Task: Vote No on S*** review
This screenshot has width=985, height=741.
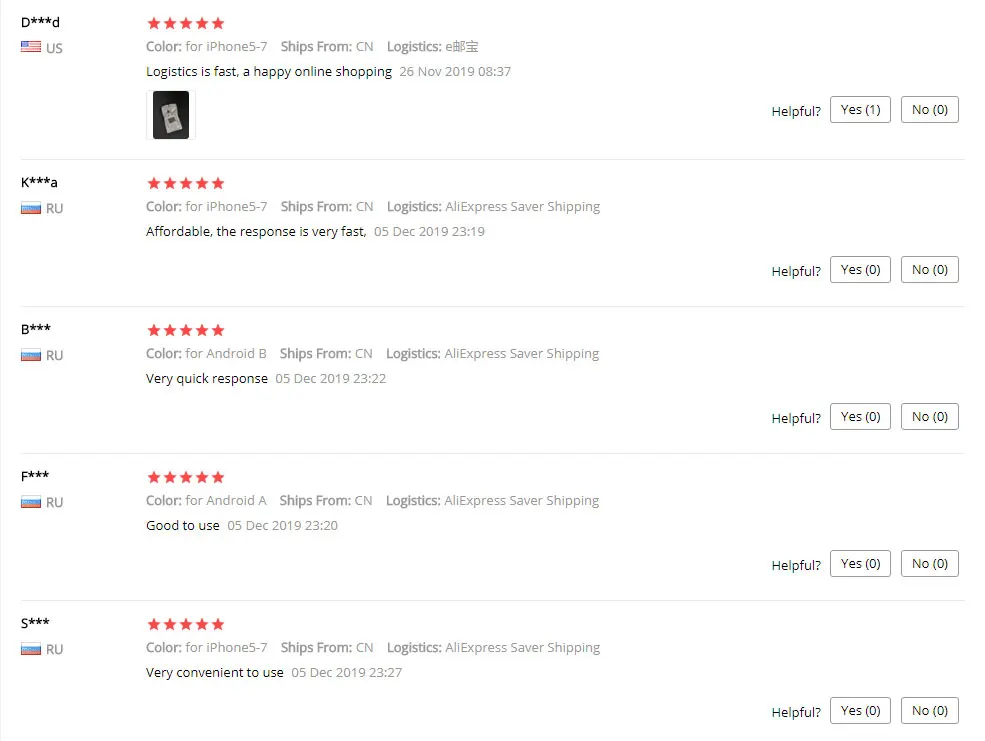Action: click(x=930, y=711)
